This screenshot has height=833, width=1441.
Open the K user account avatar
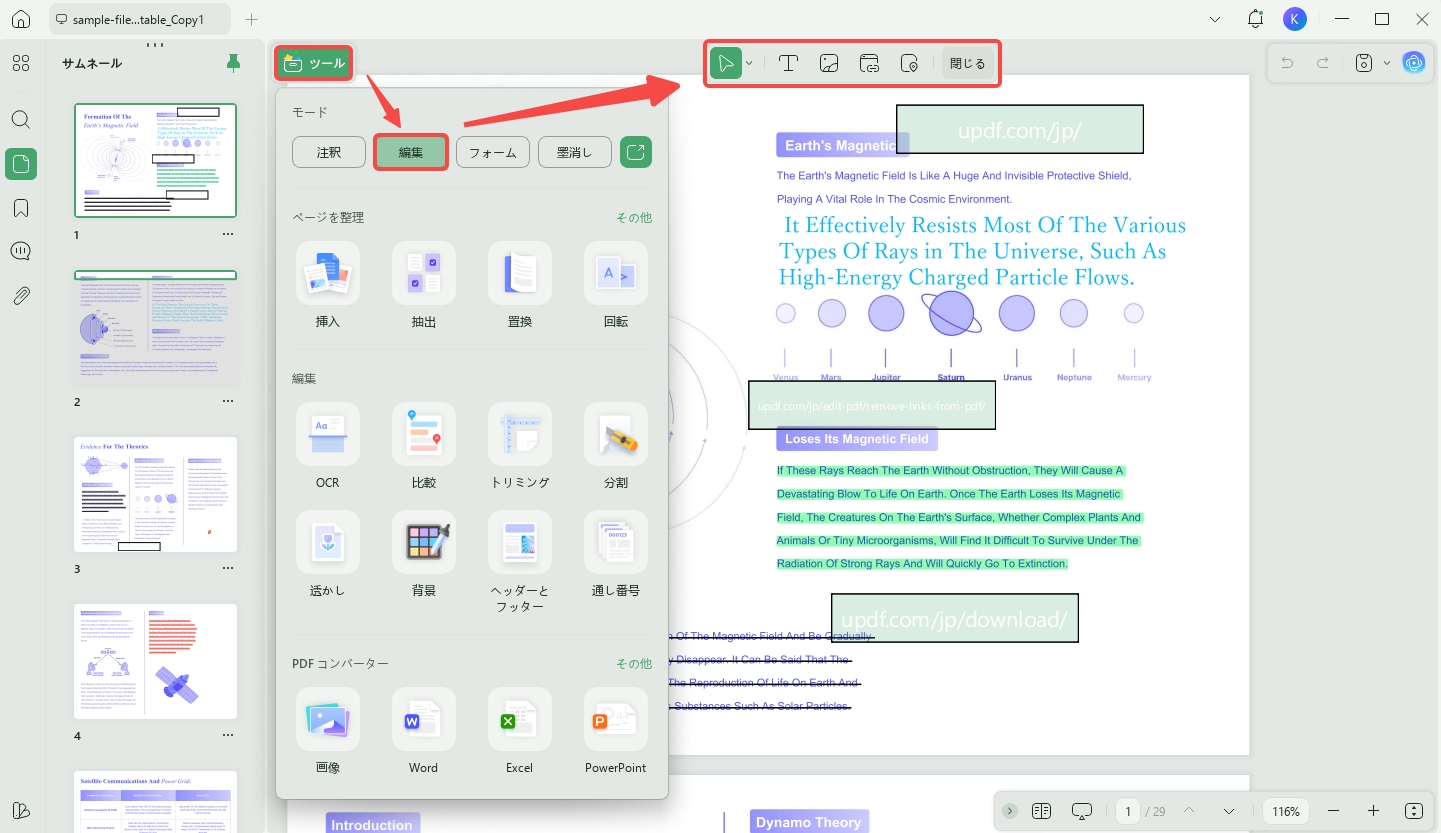pos(1294,19)
